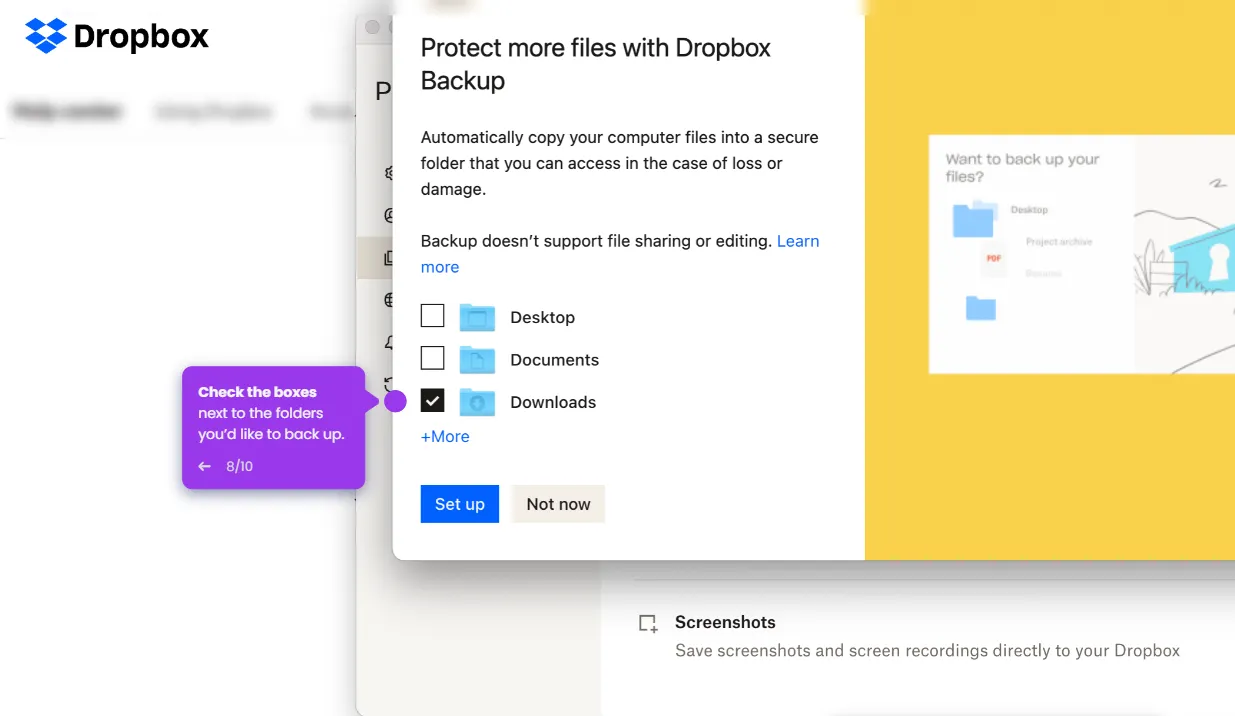The image size is (1235, 716).
Task: Click 'Check the boxes' tooltip text
Action: point(257,392)
